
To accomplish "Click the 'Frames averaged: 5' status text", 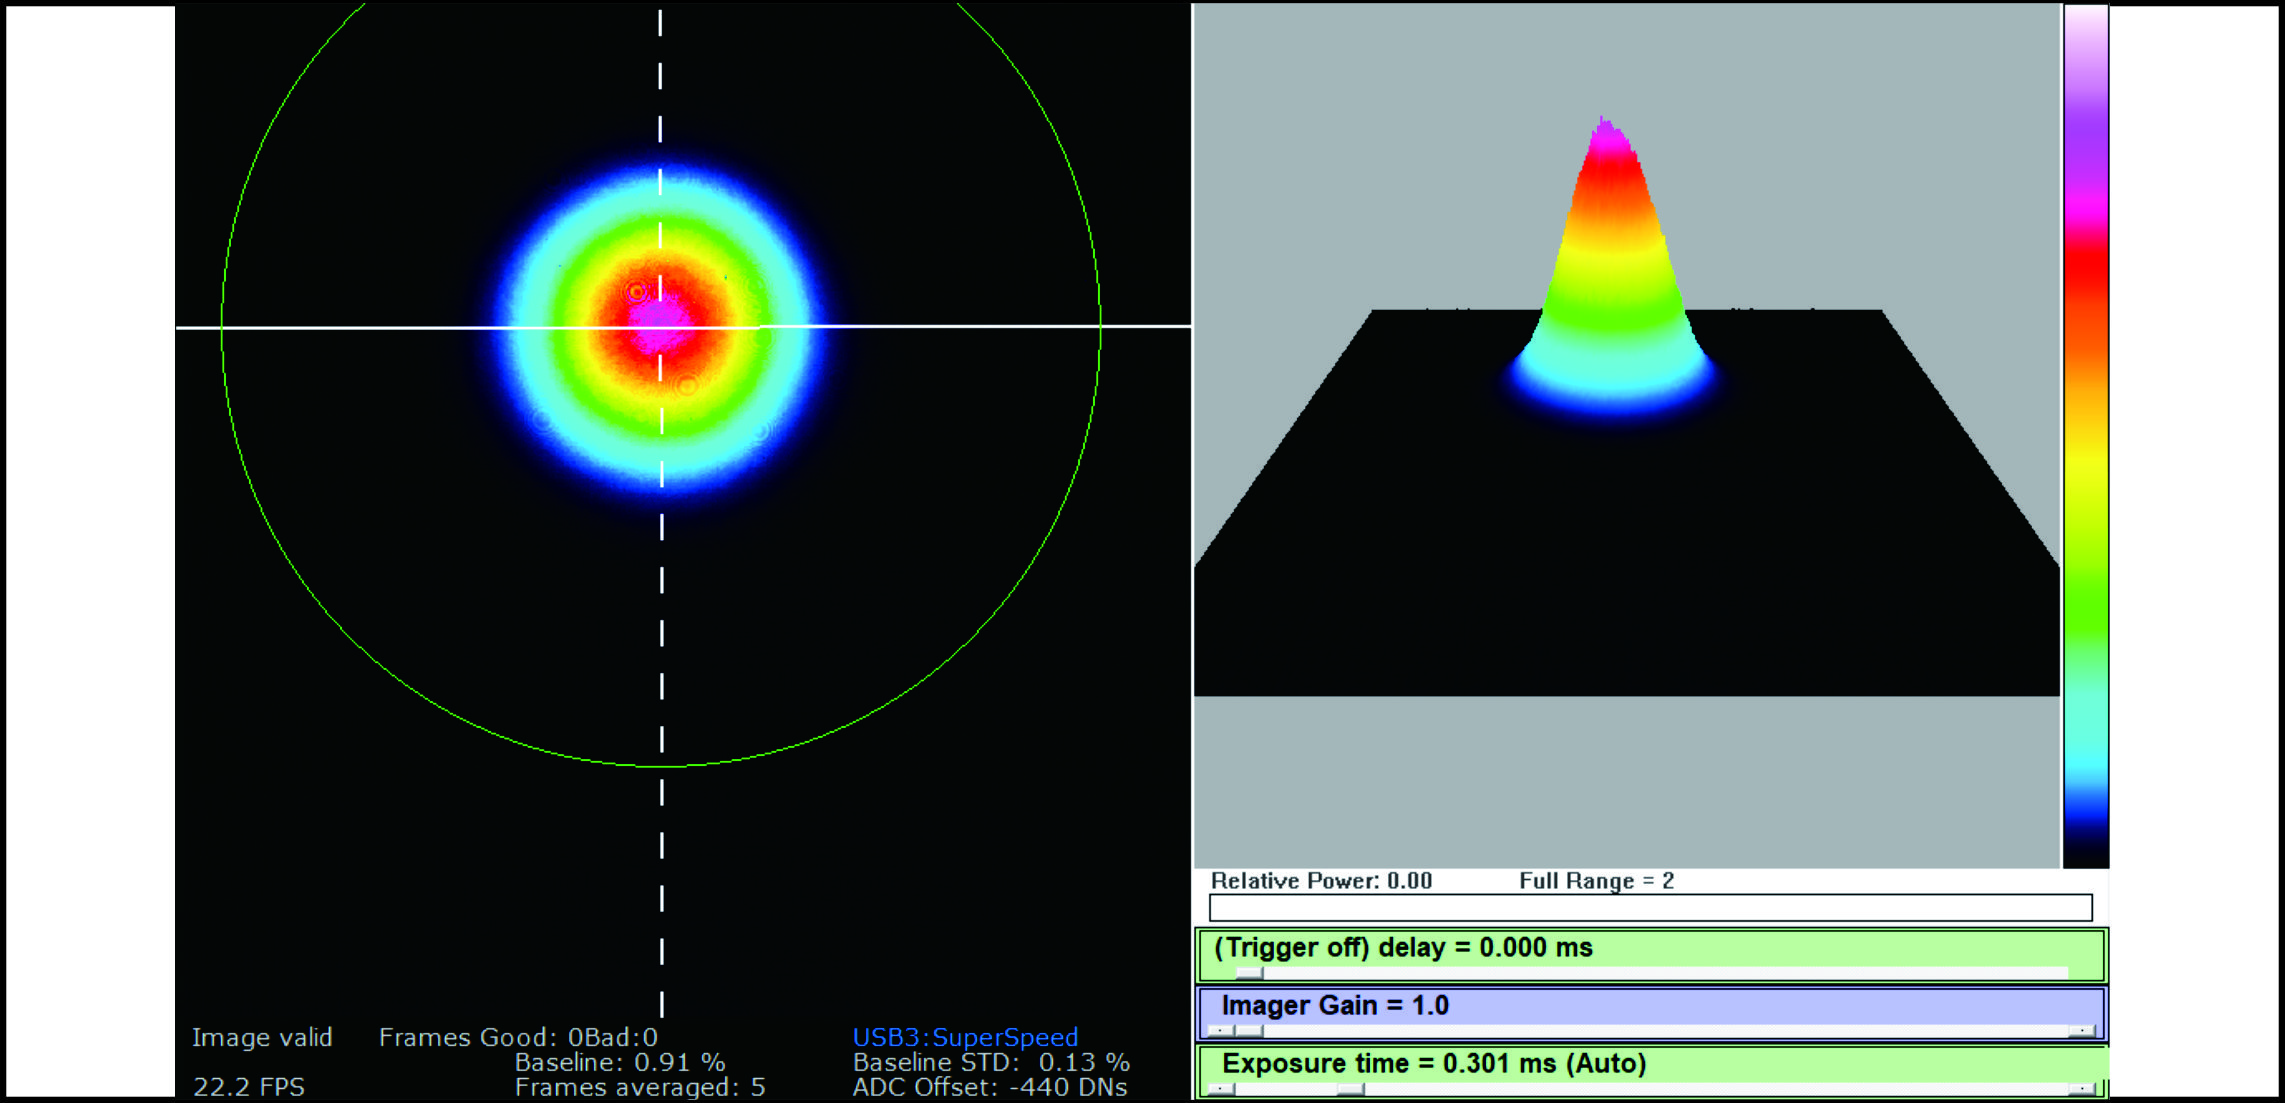I will pyautogui.click(x=640, y=1087).
